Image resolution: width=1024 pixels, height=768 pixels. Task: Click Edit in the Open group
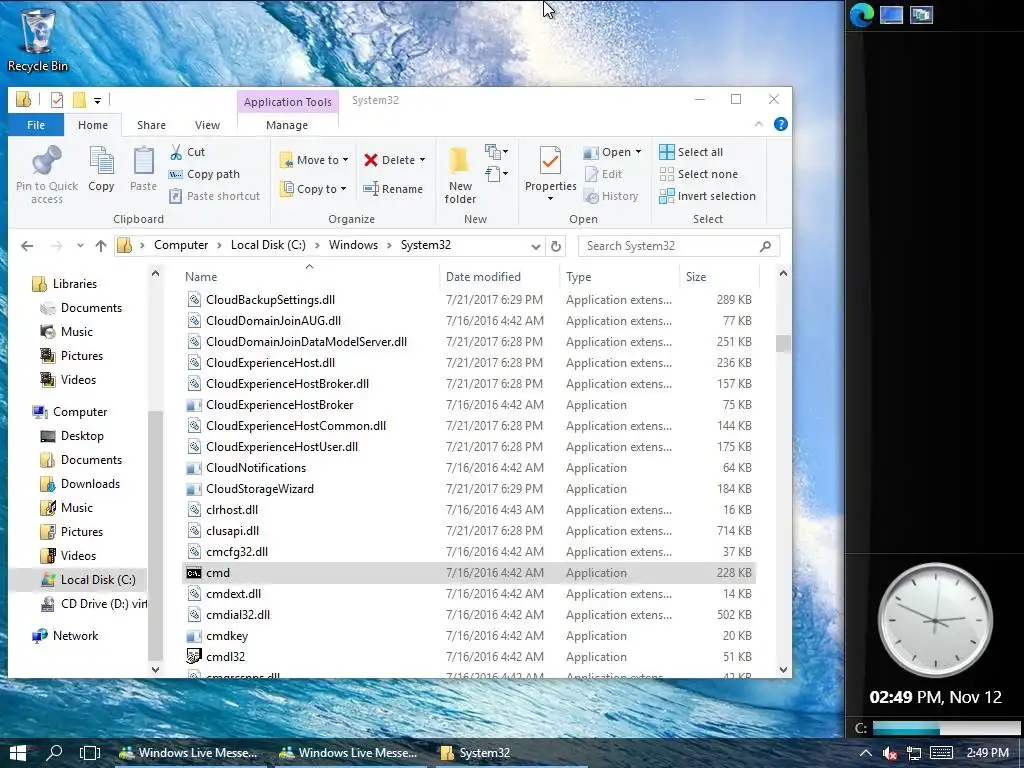(603, 174)
